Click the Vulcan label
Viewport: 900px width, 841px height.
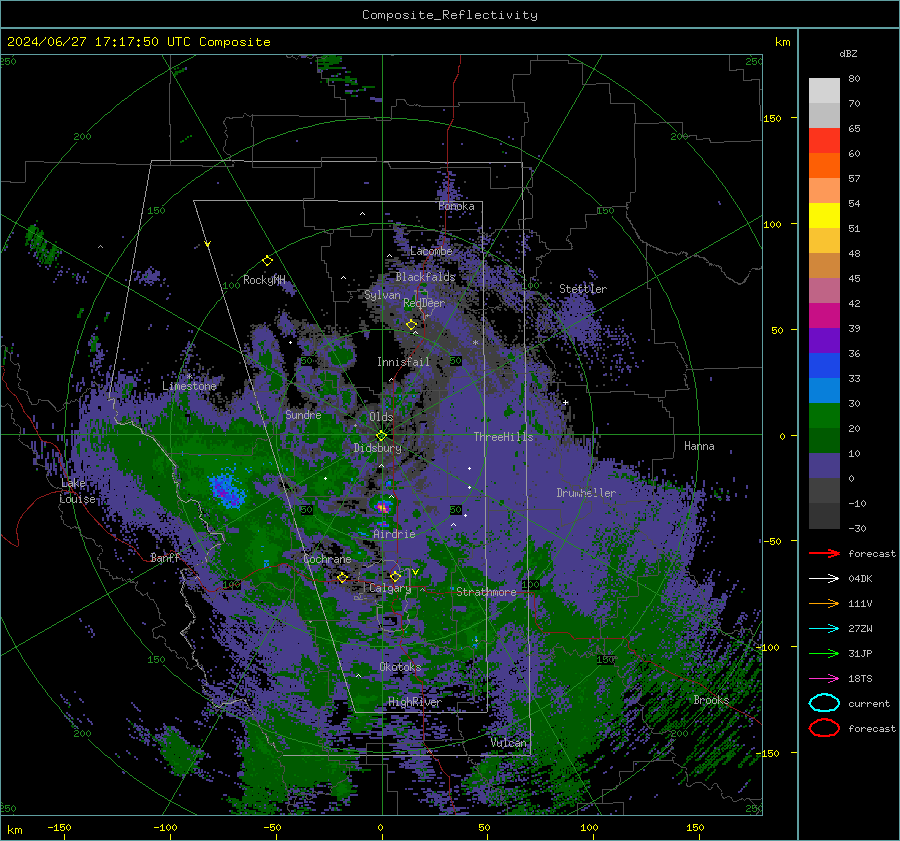point(509,743)
